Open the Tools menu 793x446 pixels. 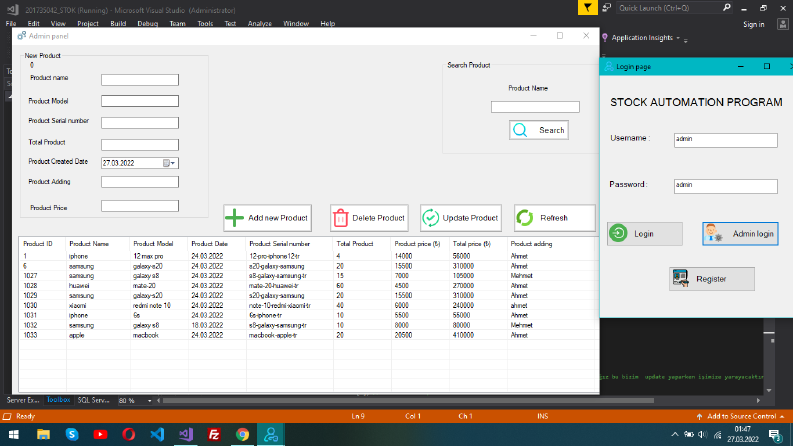point(205,24)
